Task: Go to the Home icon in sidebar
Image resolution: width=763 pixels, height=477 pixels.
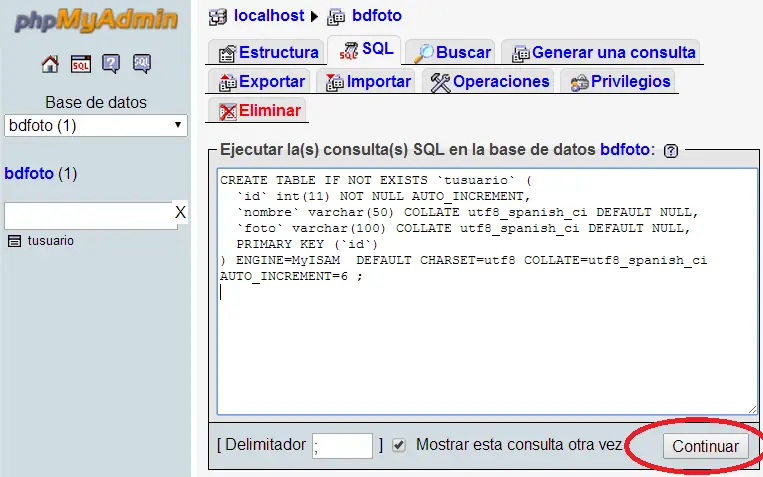Action: pos(50,64)
